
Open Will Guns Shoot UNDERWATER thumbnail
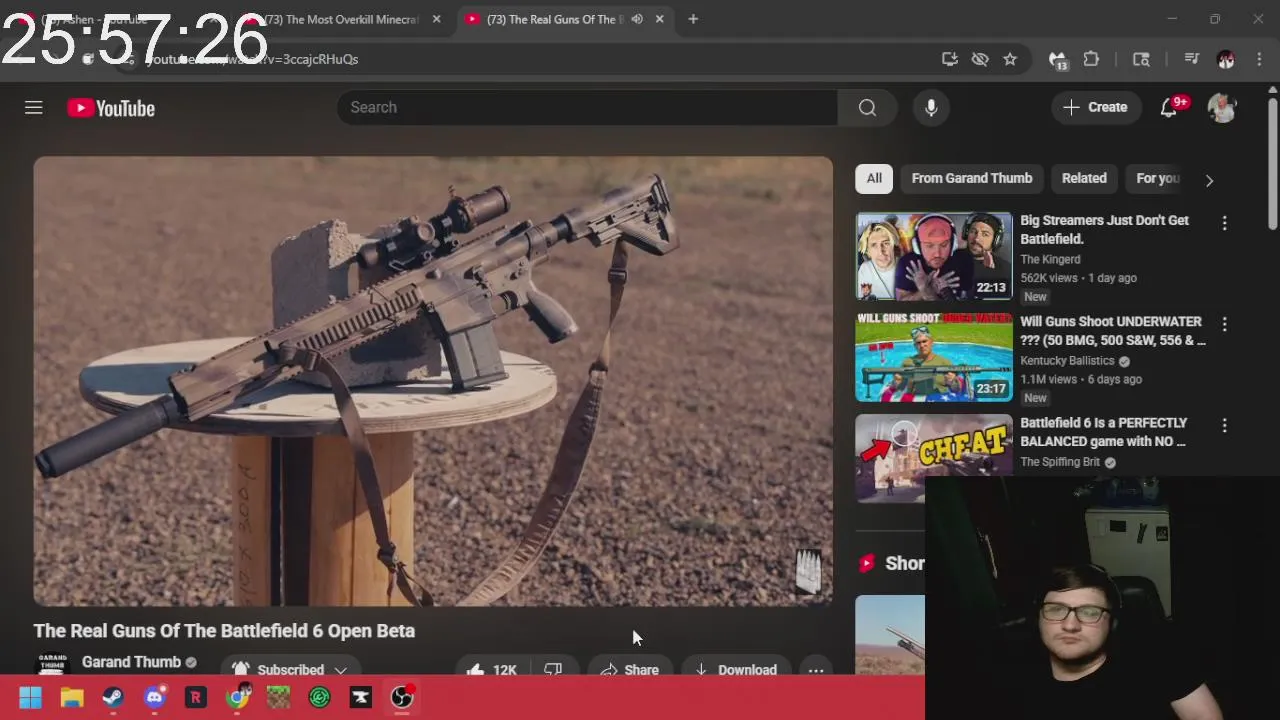click(x=934, y=357)
